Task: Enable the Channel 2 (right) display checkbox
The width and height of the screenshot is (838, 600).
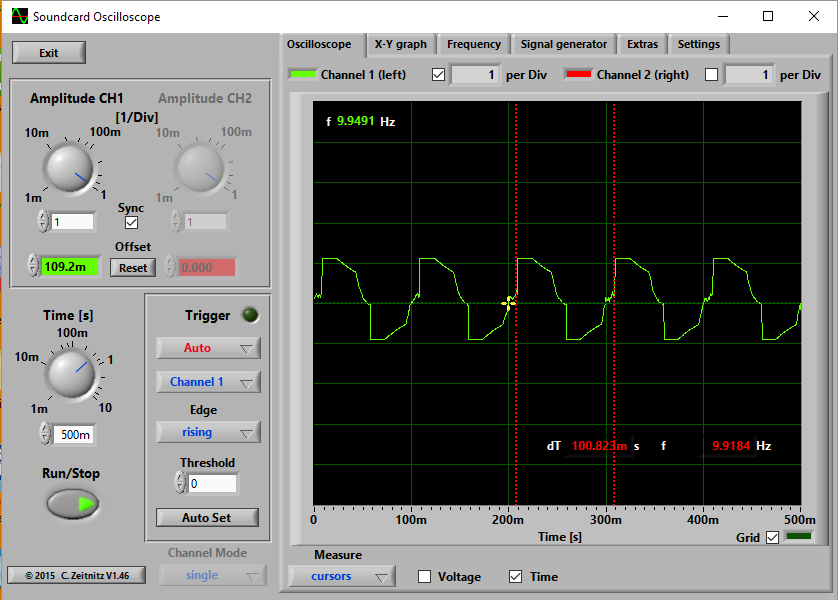Action: [711, 74]
